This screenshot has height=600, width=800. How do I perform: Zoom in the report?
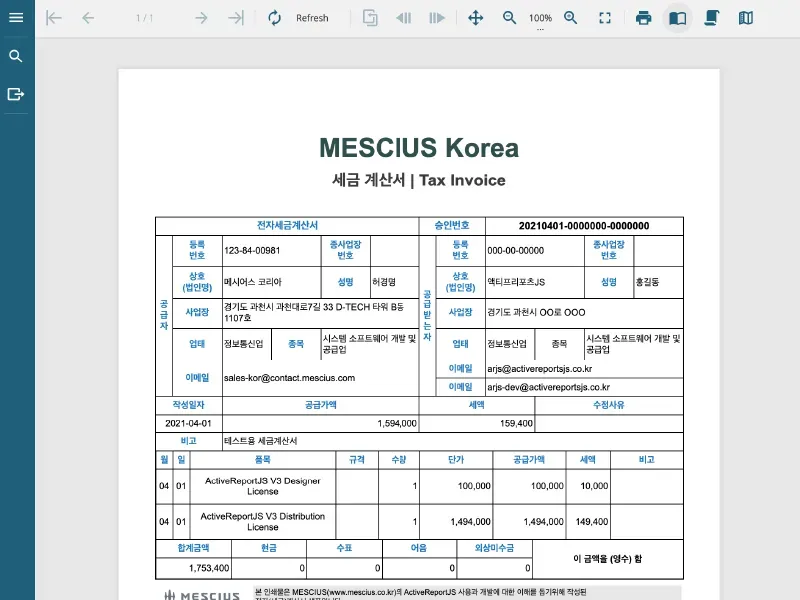[x=571, y=18]
